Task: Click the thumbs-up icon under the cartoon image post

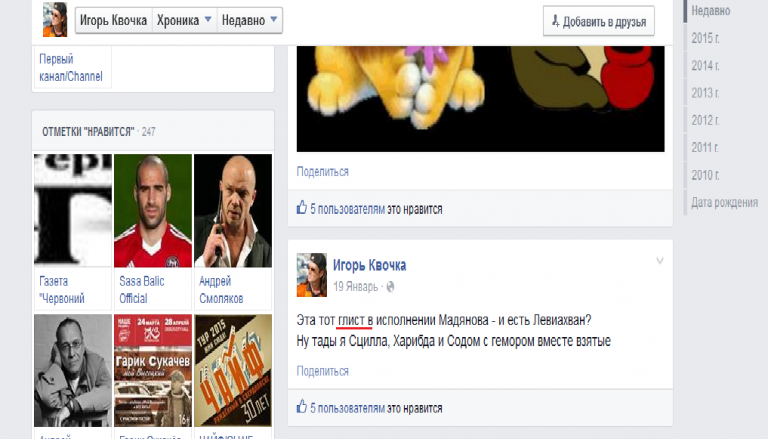Action: (x=302, y=208)
